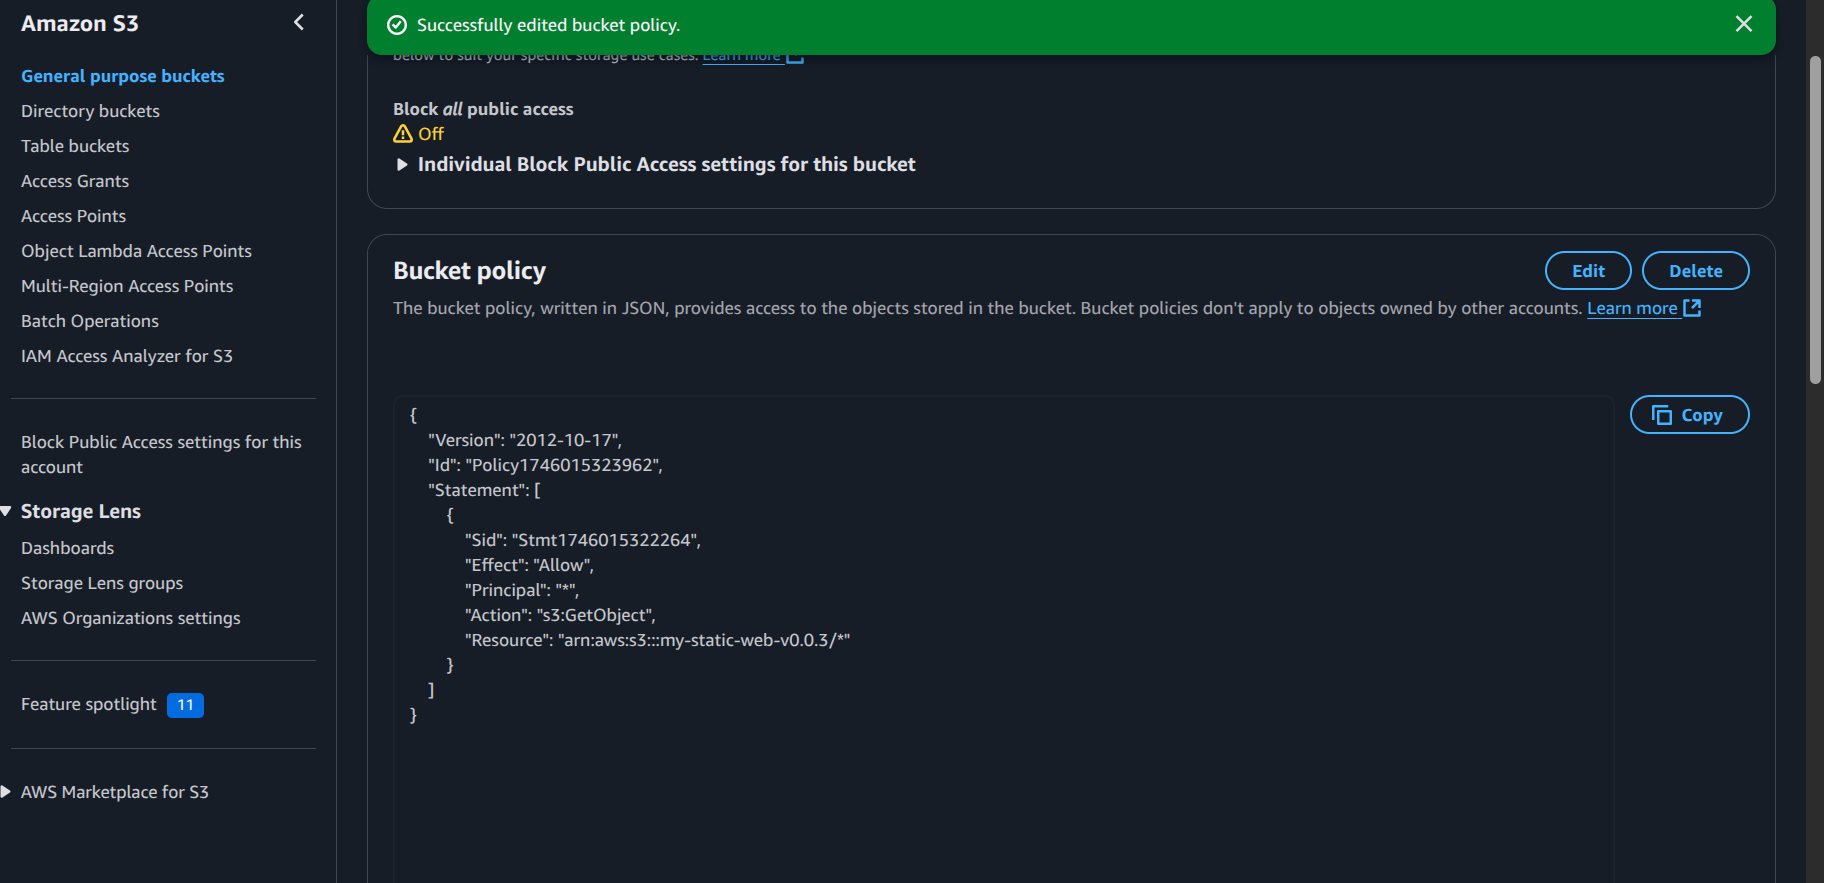Open Table buckets page
This screenshot has width=1824, height=883.
(x=75, y=146)
